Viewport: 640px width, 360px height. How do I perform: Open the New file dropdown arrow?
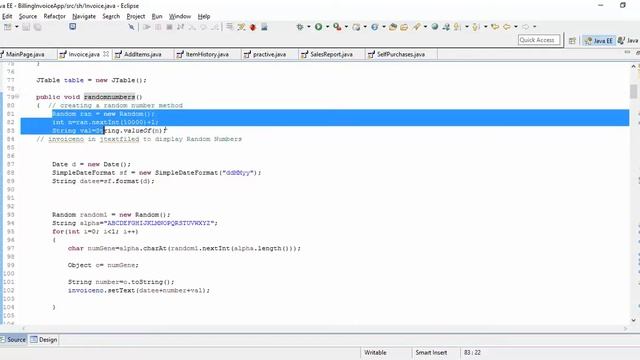click(x=17, y=27)
